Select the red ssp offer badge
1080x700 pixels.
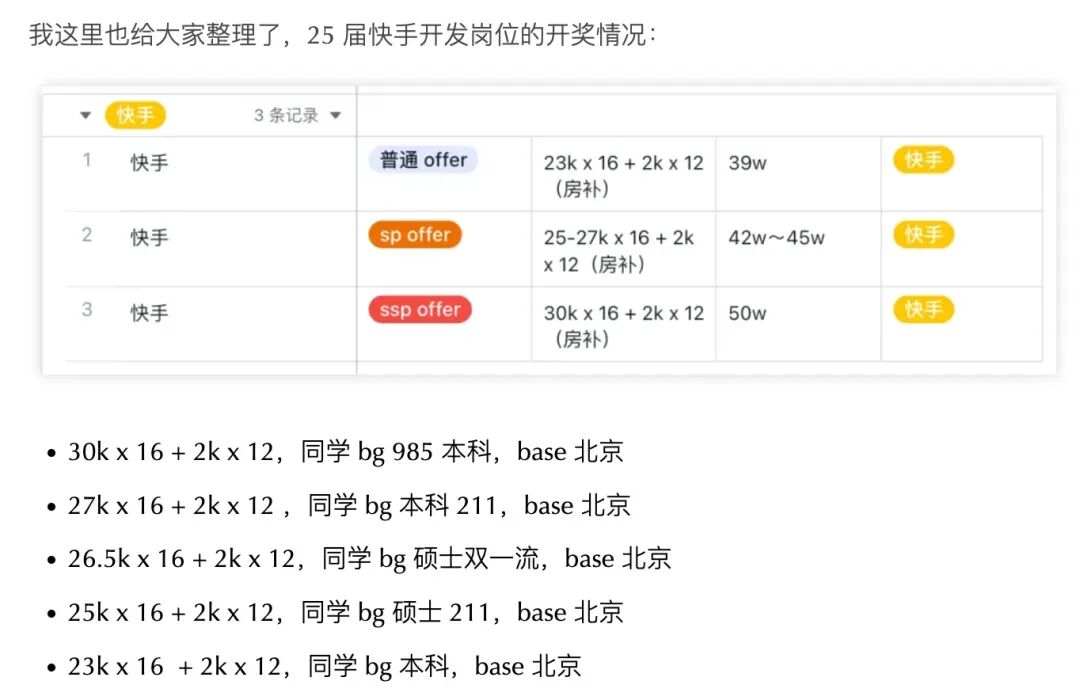[419, 309]
